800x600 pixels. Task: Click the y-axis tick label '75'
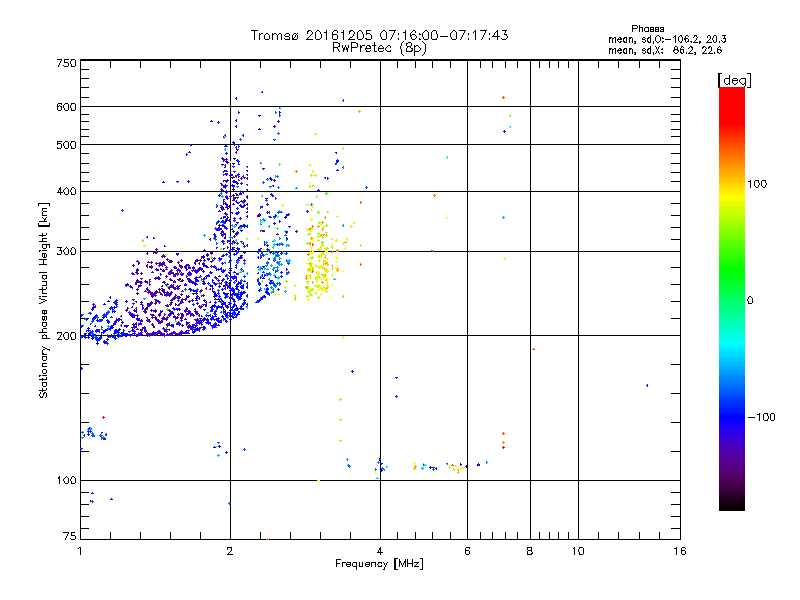[x=70, y=536]
